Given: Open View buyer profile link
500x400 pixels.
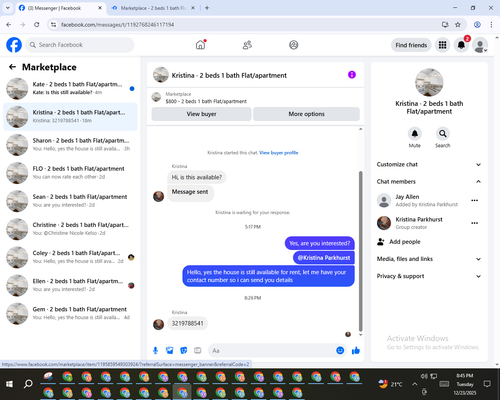Looking at the screenshot, I should point(279,153).
